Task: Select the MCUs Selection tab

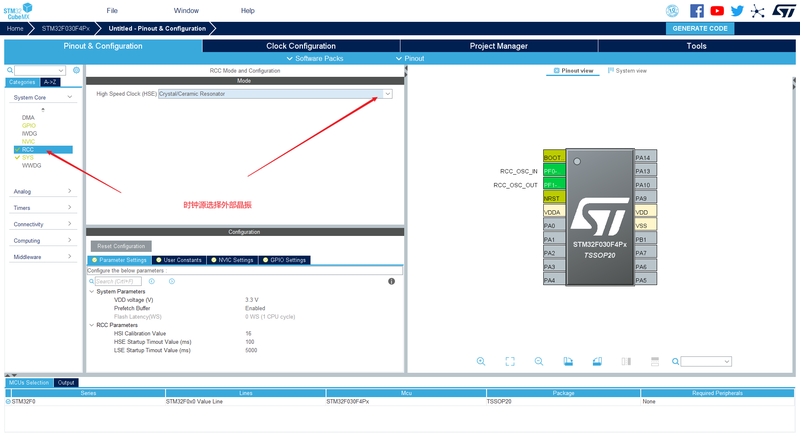Action: [x=29, y=382]
